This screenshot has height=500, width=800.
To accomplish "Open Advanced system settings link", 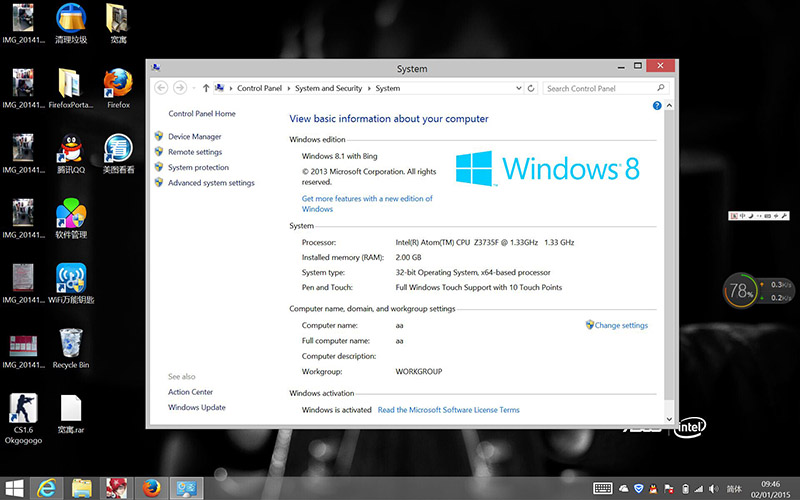I will click(x=211, y=183).
